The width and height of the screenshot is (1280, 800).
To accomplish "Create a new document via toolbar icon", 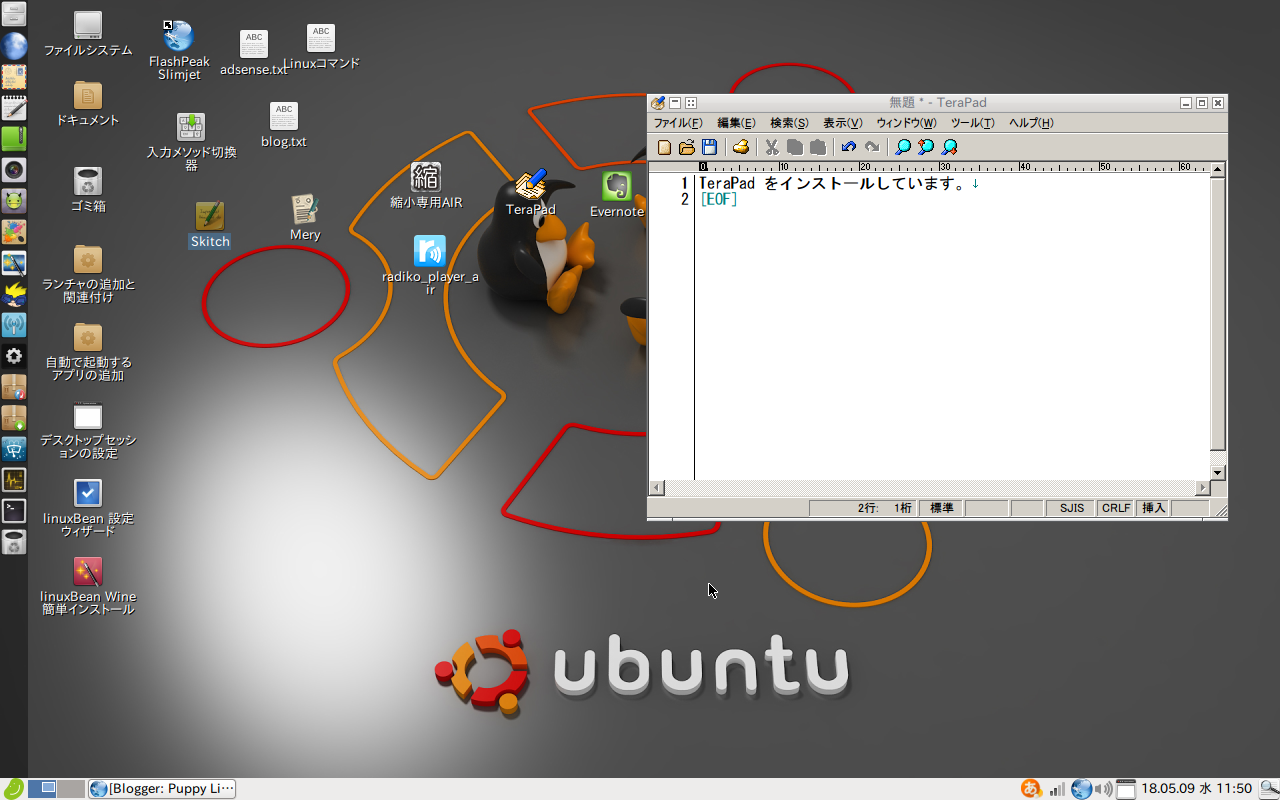I will coord(664,147).
